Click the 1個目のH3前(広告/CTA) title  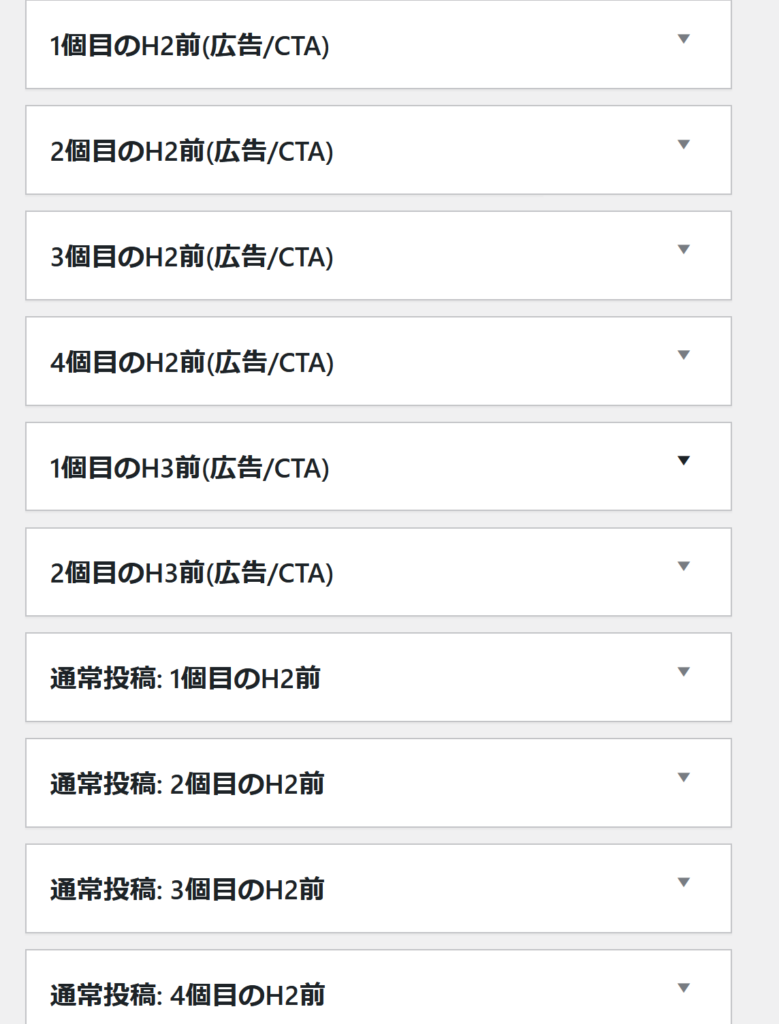[190, 468]
